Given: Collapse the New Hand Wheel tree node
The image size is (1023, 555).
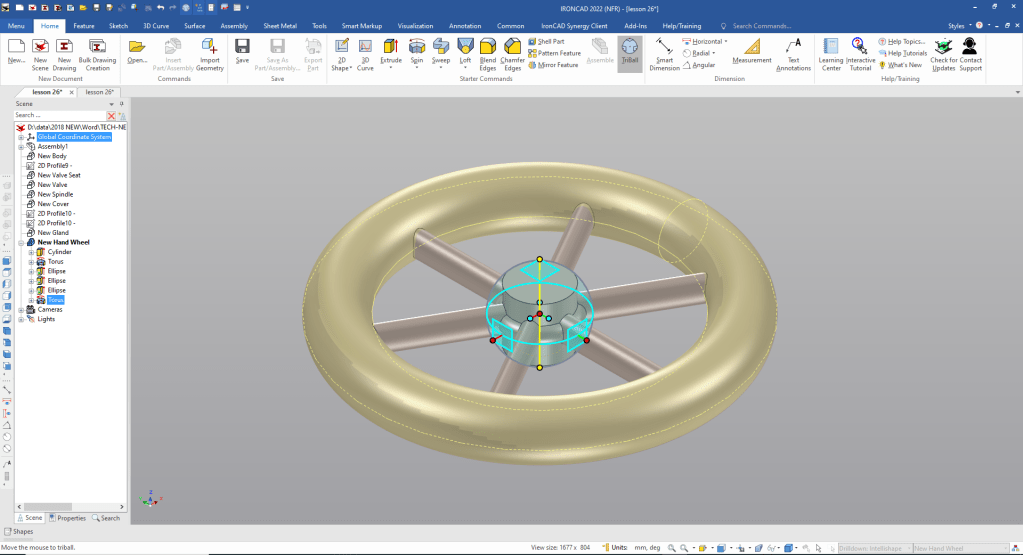Looking at the screenshot, I should point(21,243).
